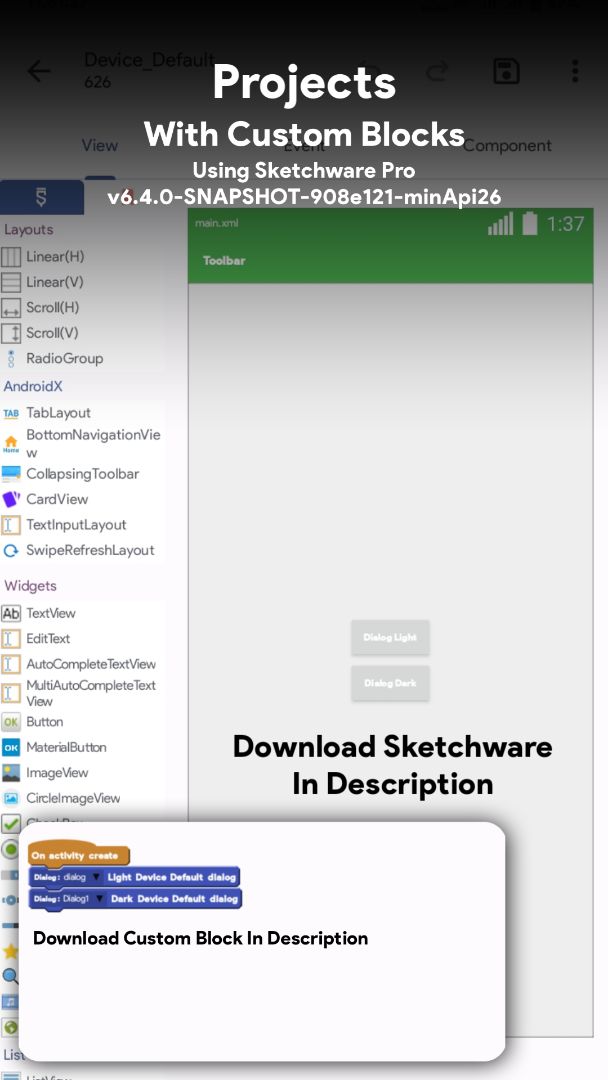
Task: Tap the Layouts section heading
Action: click(x=28, y=229)
